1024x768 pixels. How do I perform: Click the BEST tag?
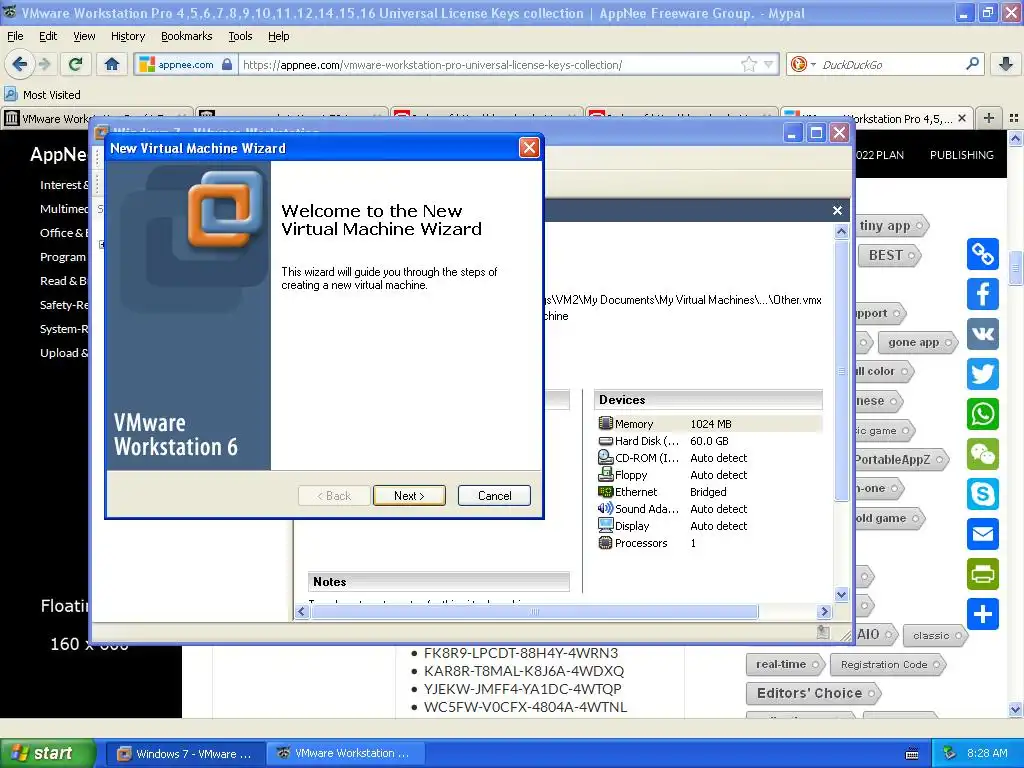tap(889, 255)
